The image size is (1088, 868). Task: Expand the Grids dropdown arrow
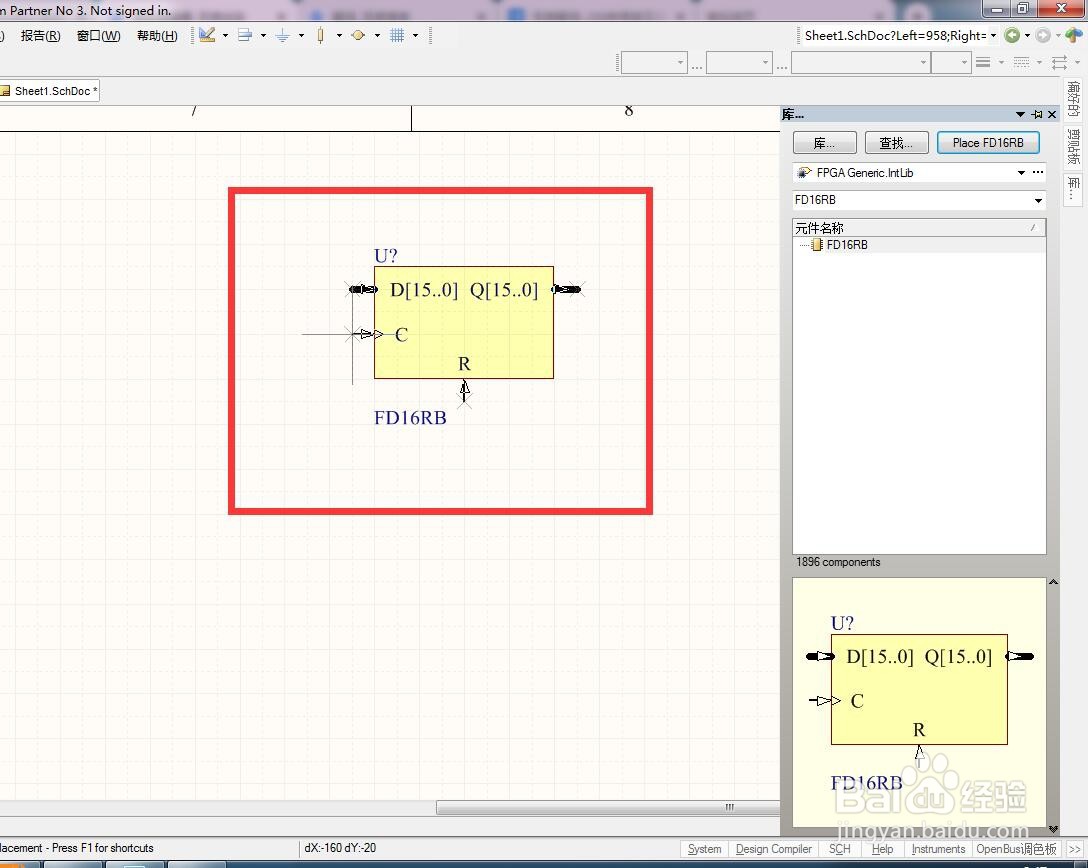(416, 35)
